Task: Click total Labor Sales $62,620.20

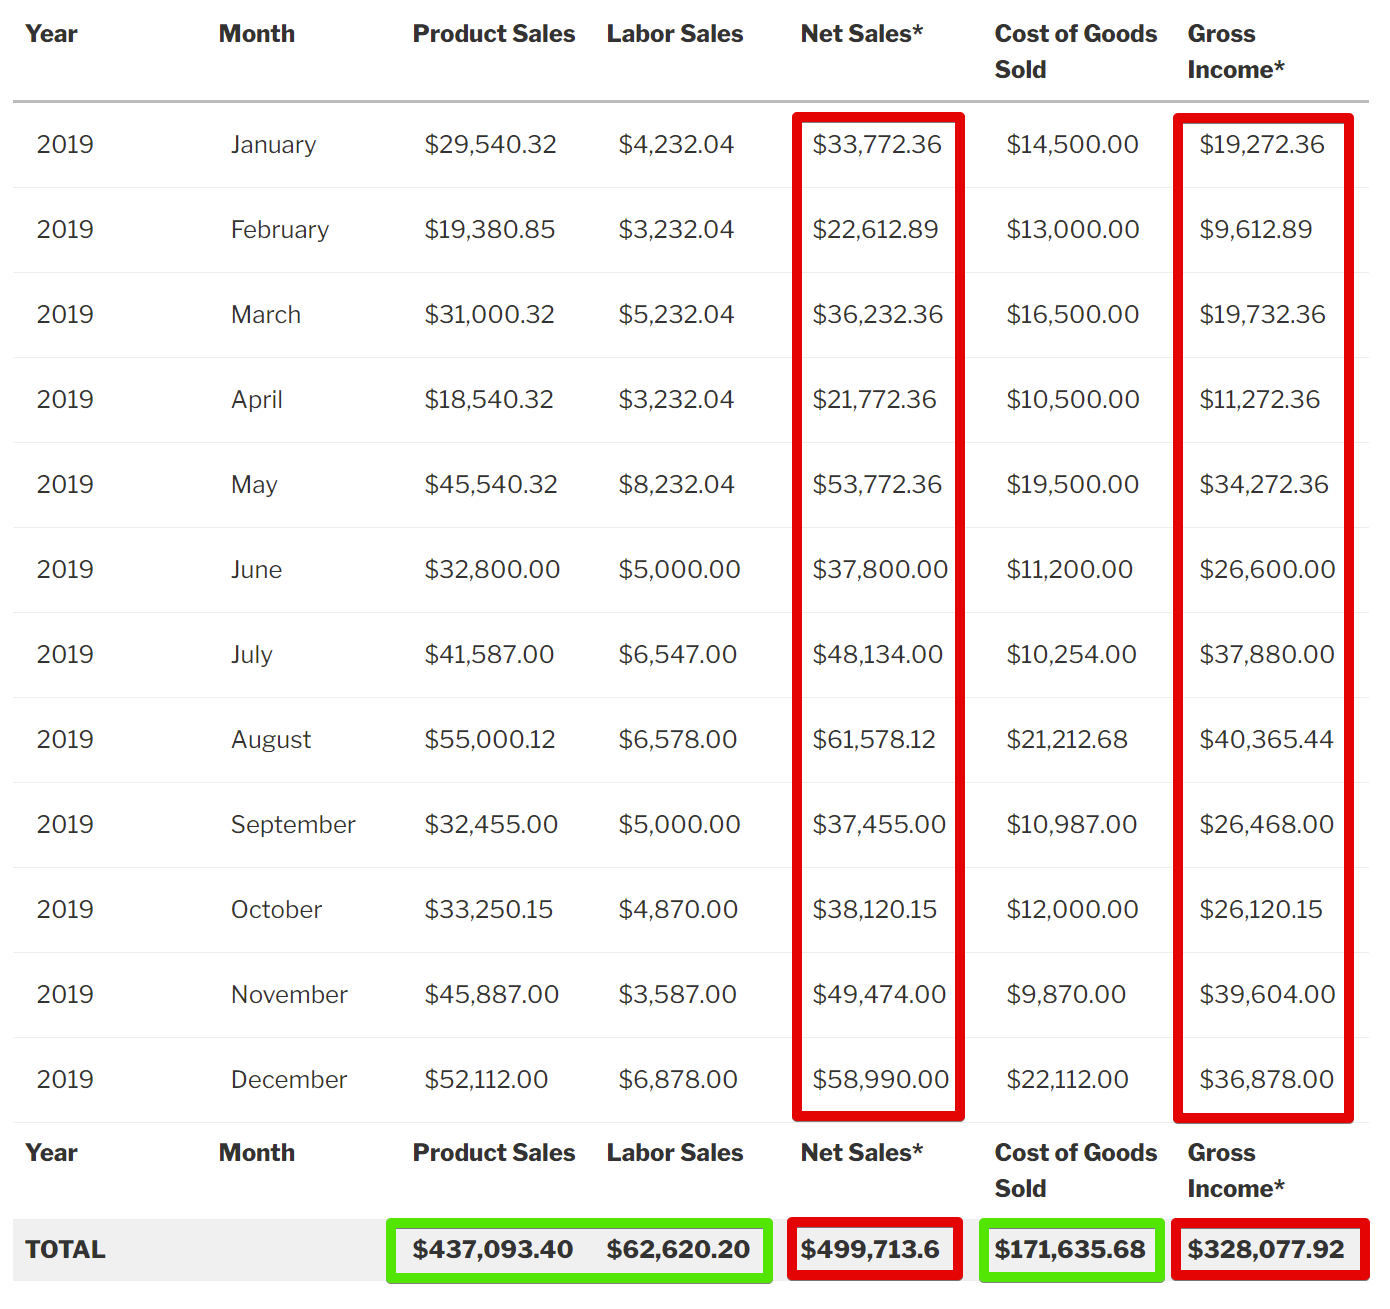Action: tap(678, 1249)
